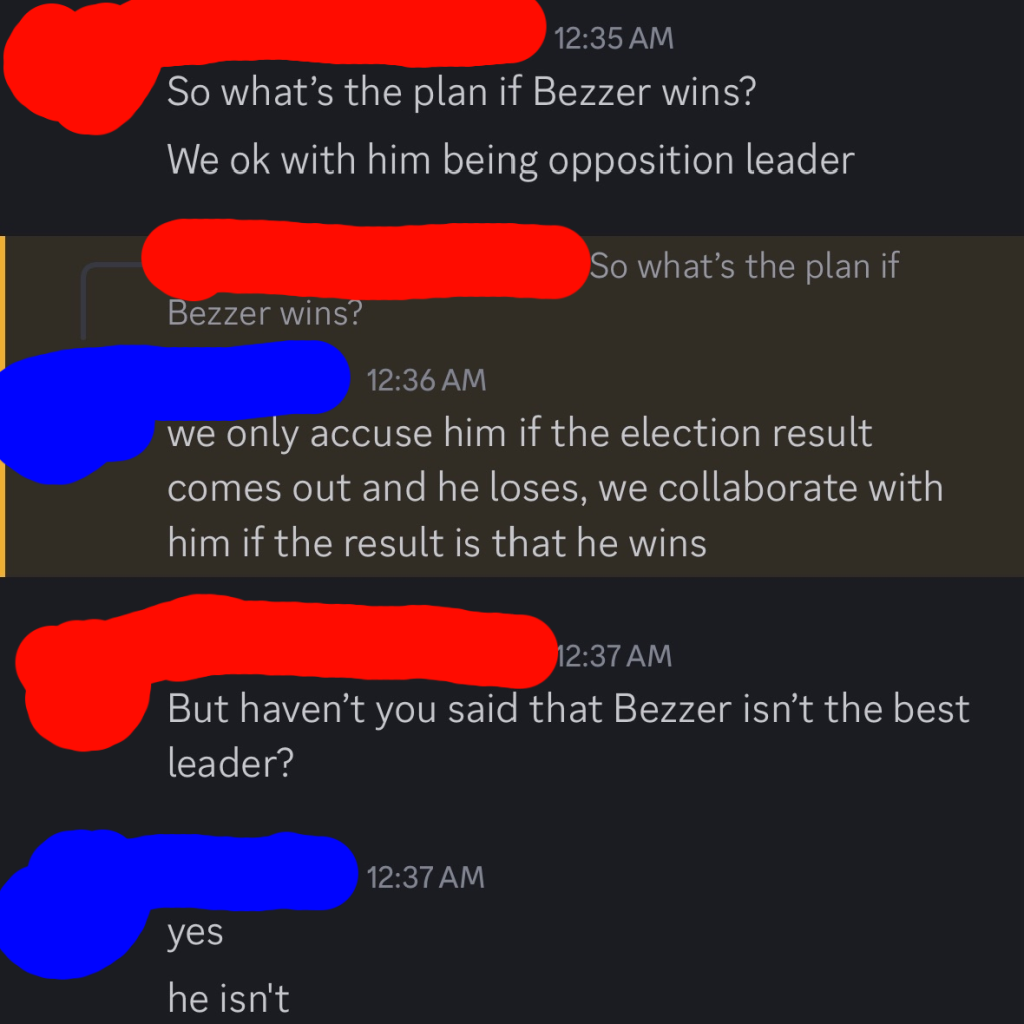Click the 12:37 AM timestamp above "yes"
The width and height of the screenshot is (1024, 1024).
point(425,877)
